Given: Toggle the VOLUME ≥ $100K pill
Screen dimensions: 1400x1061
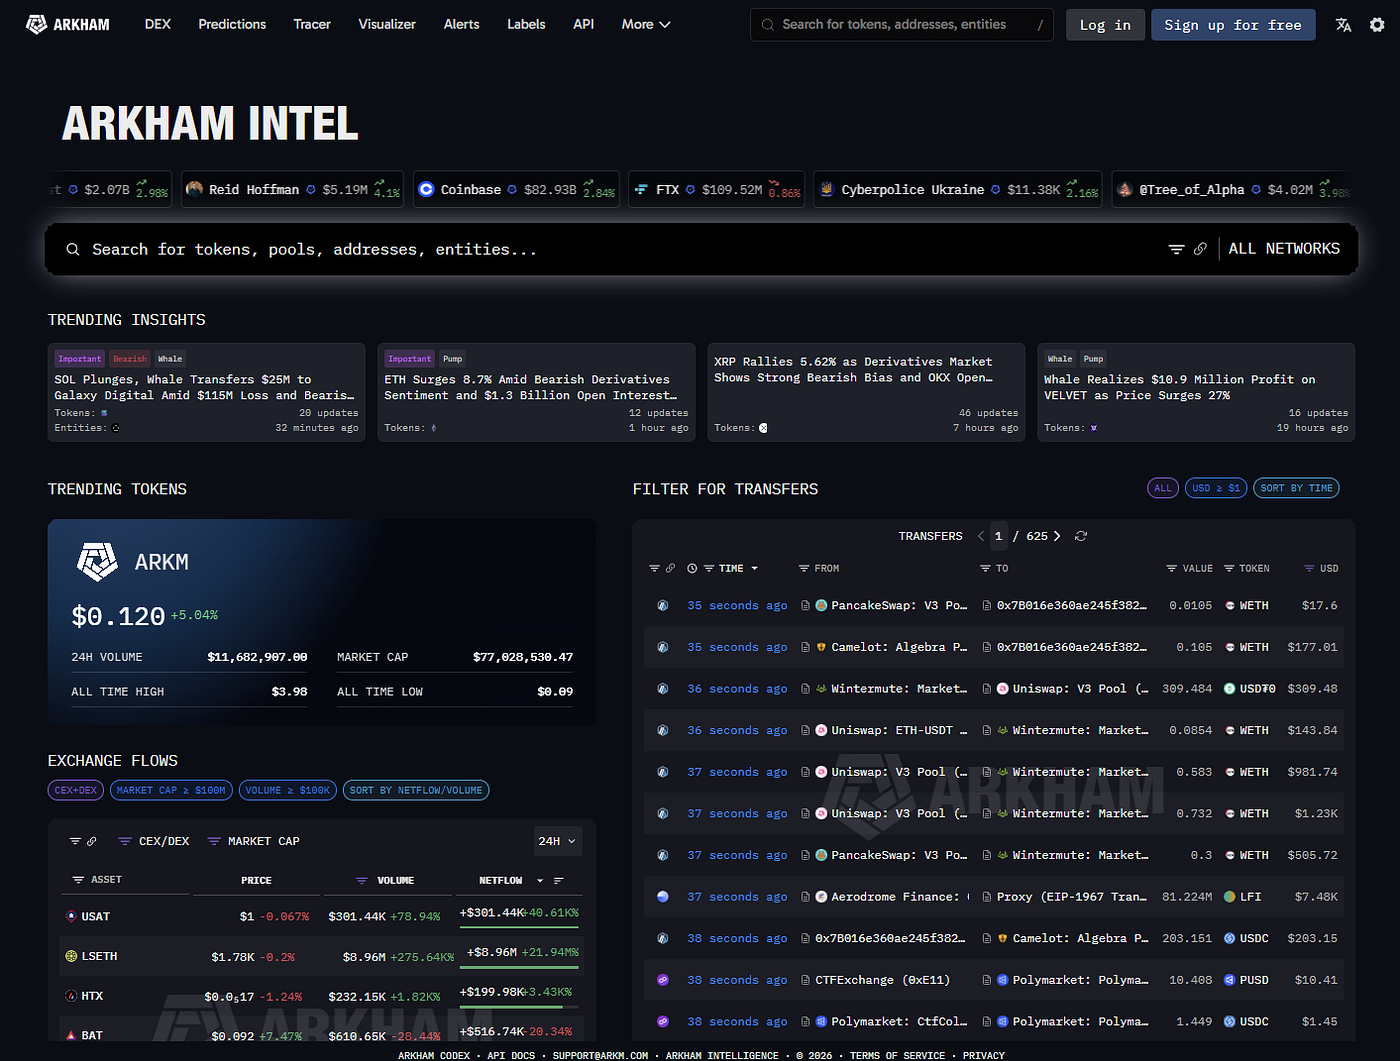Looking at the screenshot, I should coord(288,790).
